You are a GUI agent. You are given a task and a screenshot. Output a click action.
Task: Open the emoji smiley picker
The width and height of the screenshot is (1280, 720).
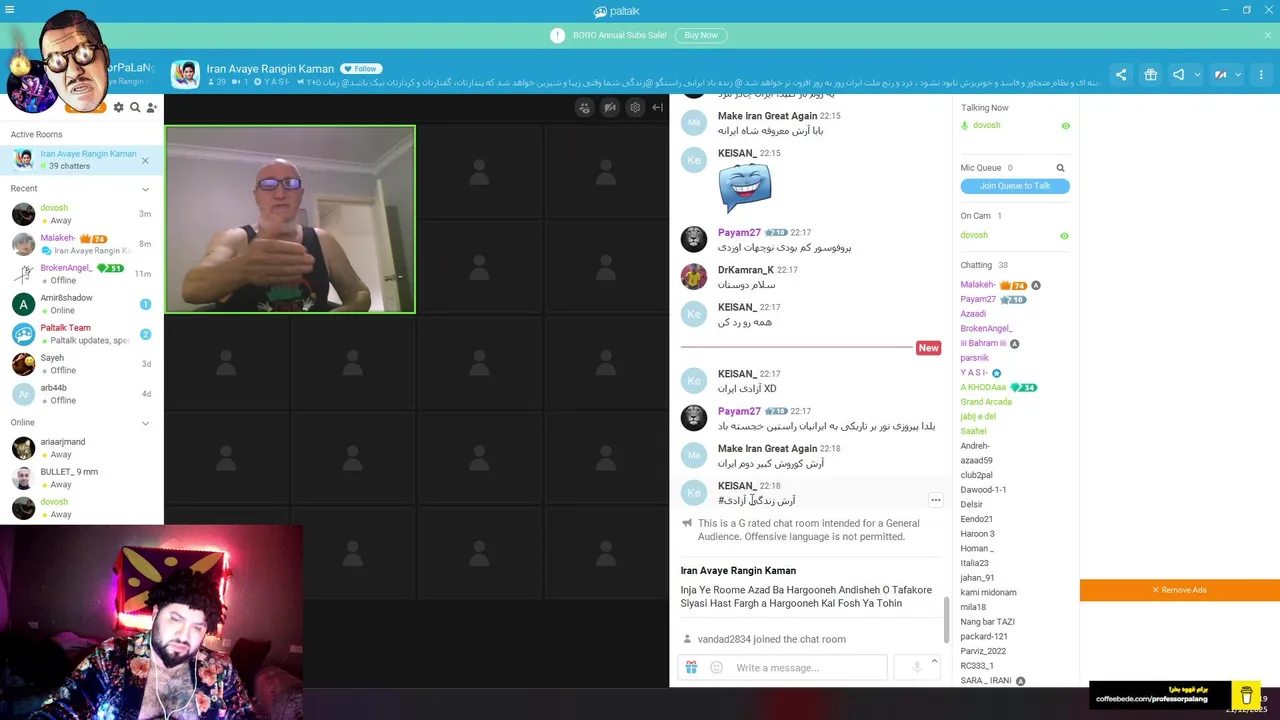(716, 667)
